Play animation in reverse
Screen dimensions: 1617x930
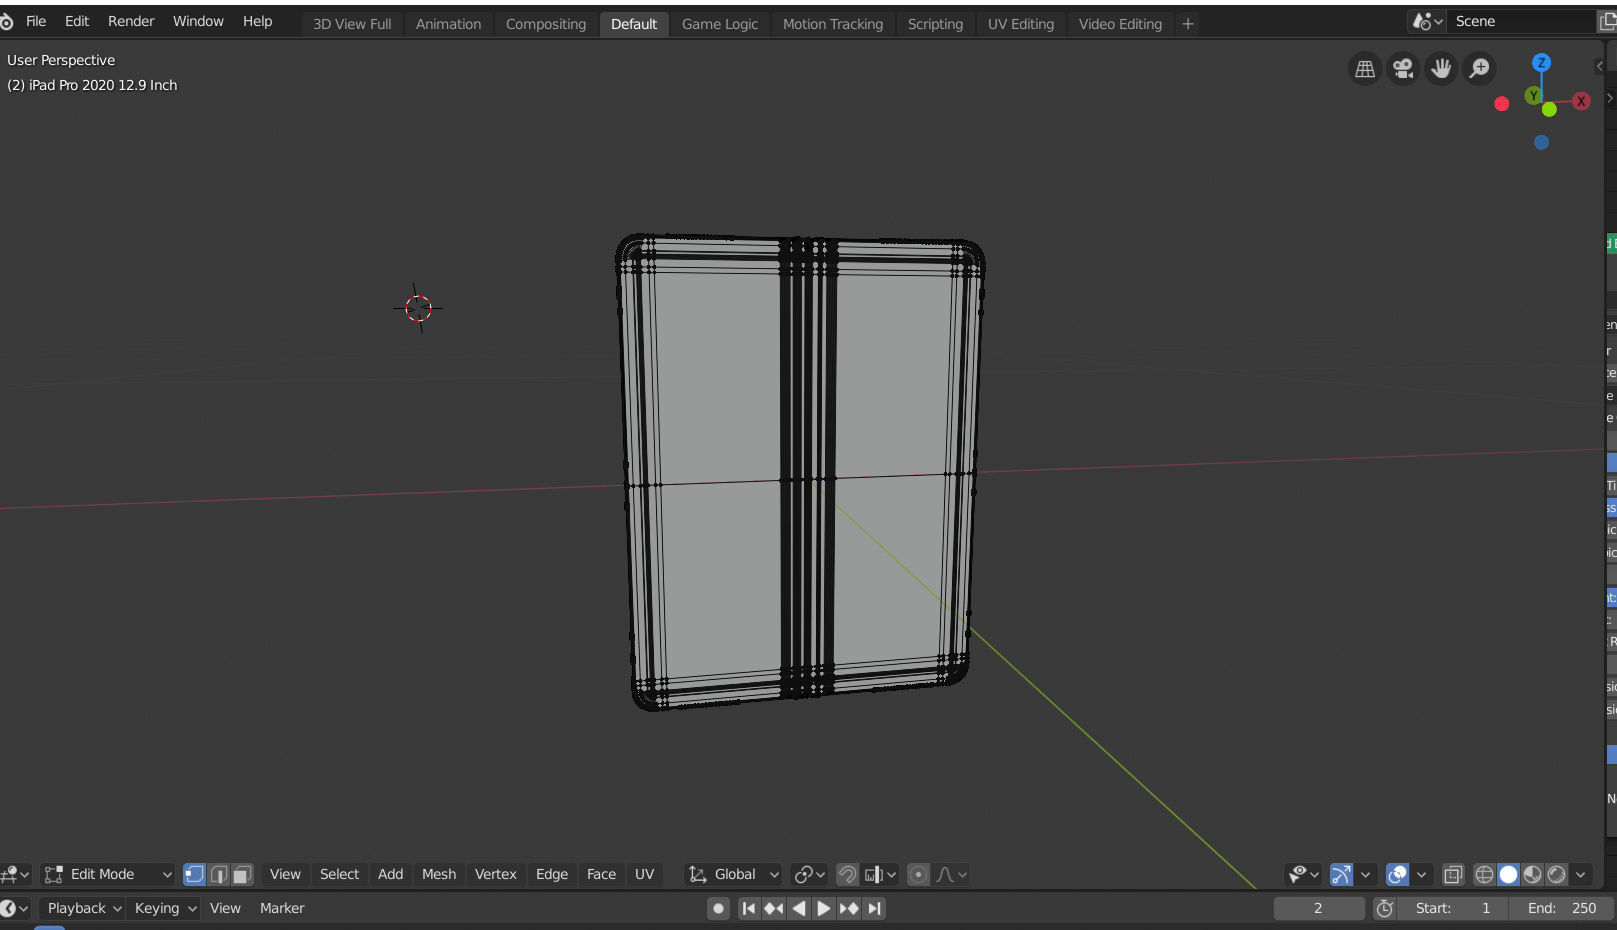pyautogui.click(x=799, y=908)
